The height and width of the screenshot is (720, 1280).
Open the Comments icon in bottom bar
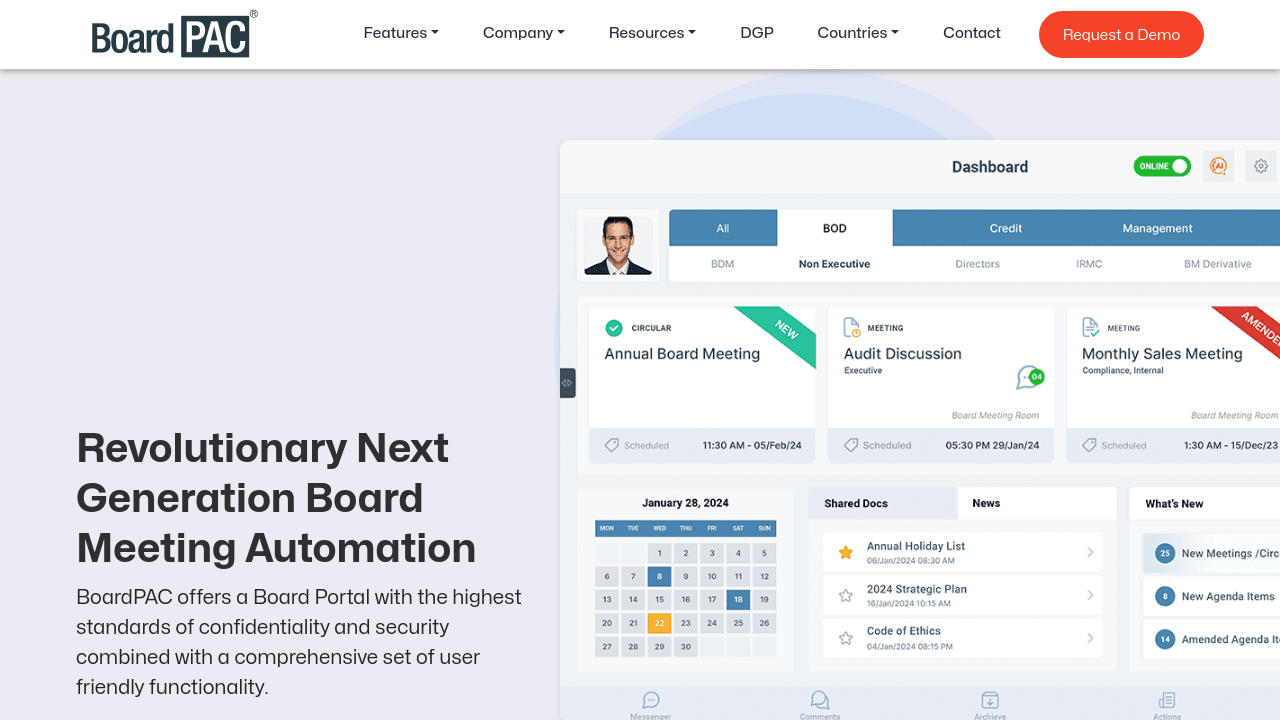coord(820,700)
